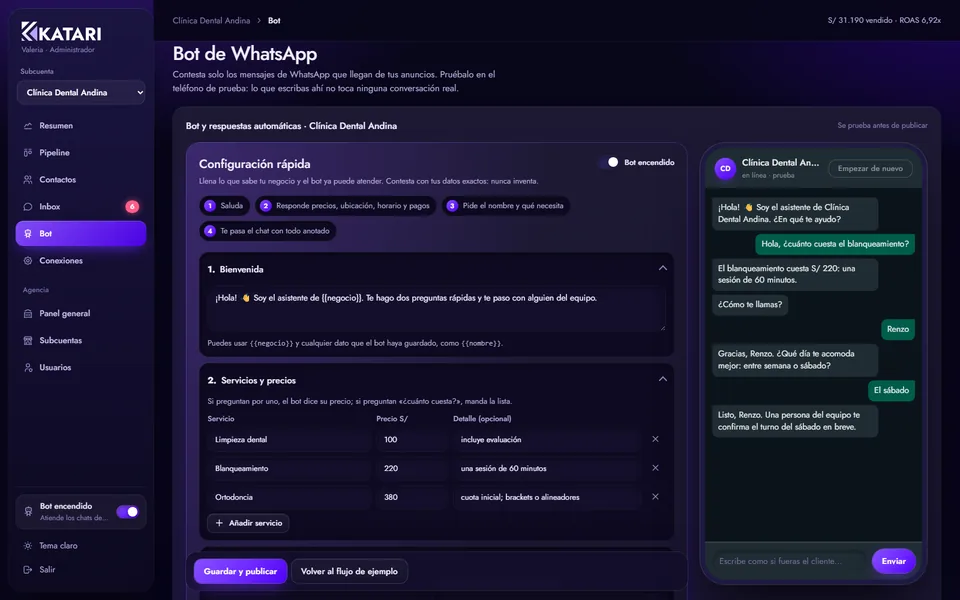Click the Subcuentas store icon
Screen dimensions: 960x600
tap(28, 340)
